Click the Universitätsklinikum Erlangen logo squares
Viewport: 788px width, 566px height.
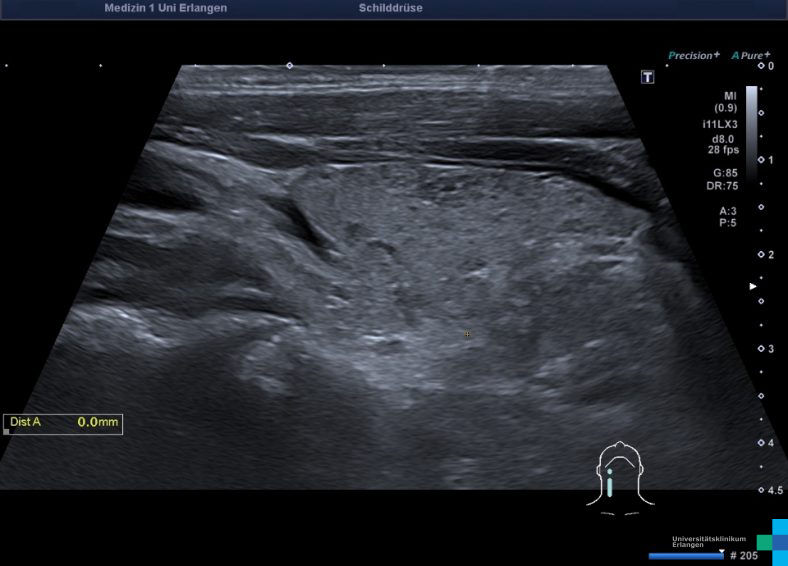point(772,541)
